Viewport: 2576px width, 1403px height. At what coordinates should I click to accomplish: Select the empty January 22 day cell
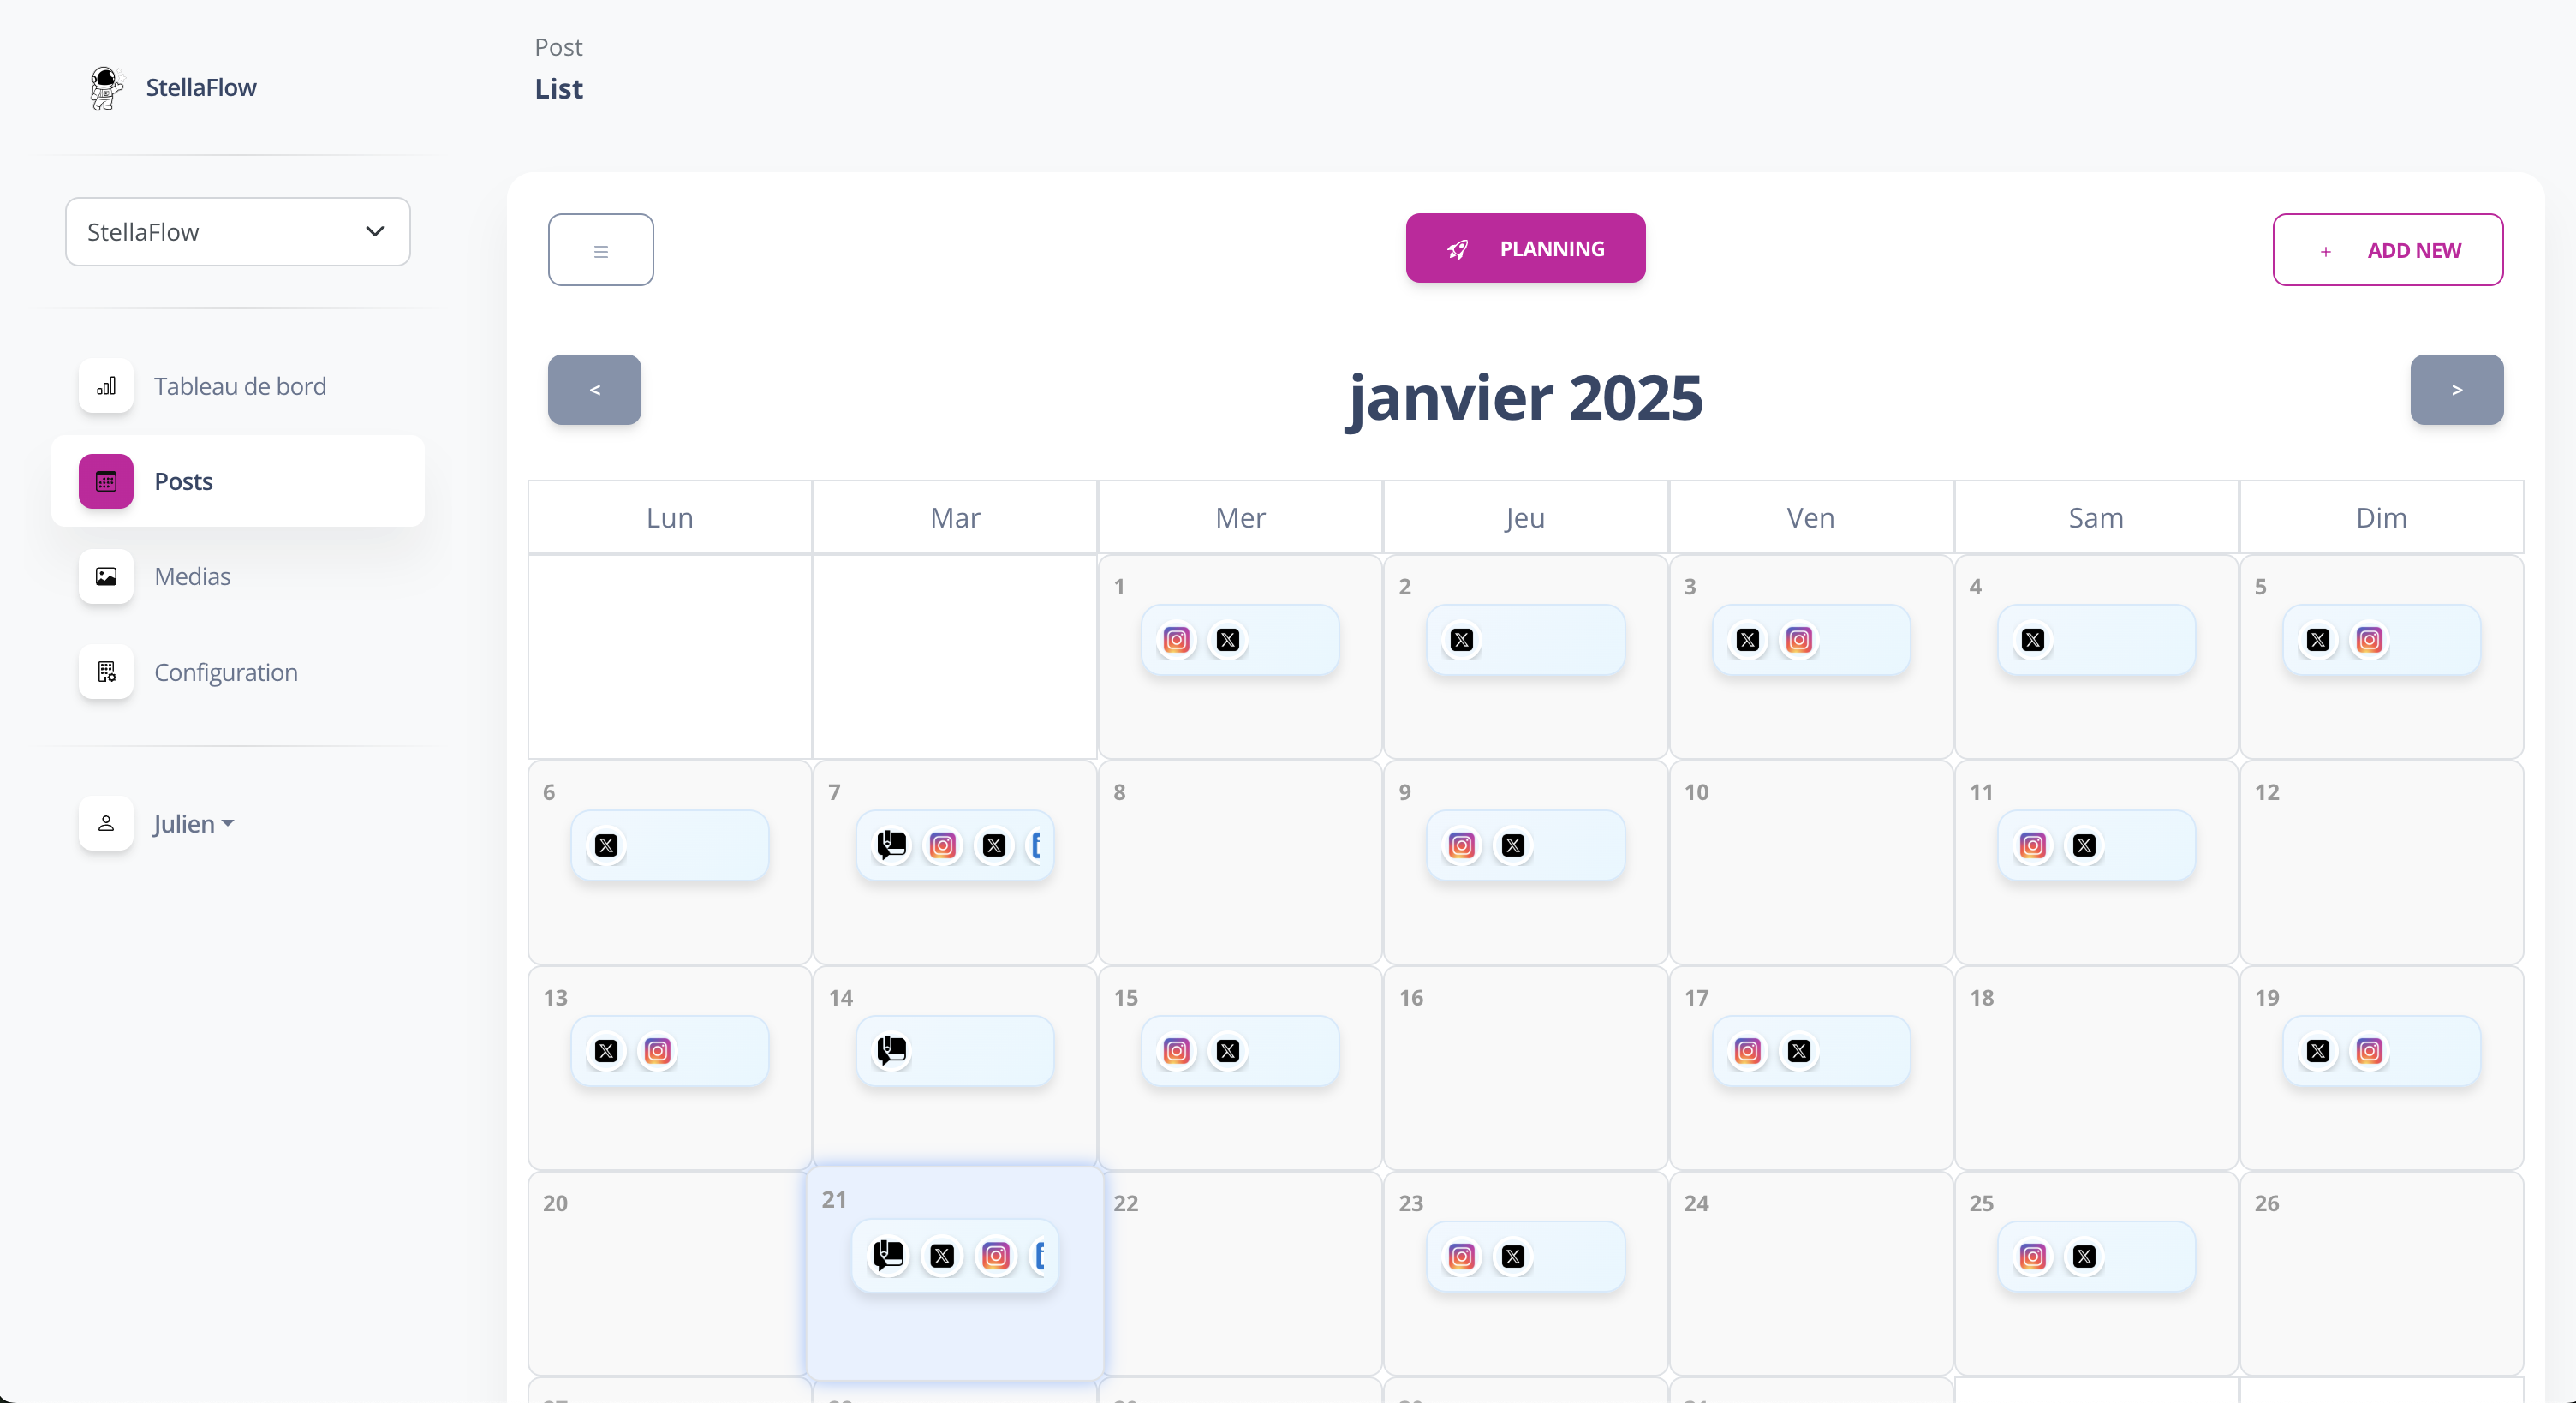pos(1240,1290)
